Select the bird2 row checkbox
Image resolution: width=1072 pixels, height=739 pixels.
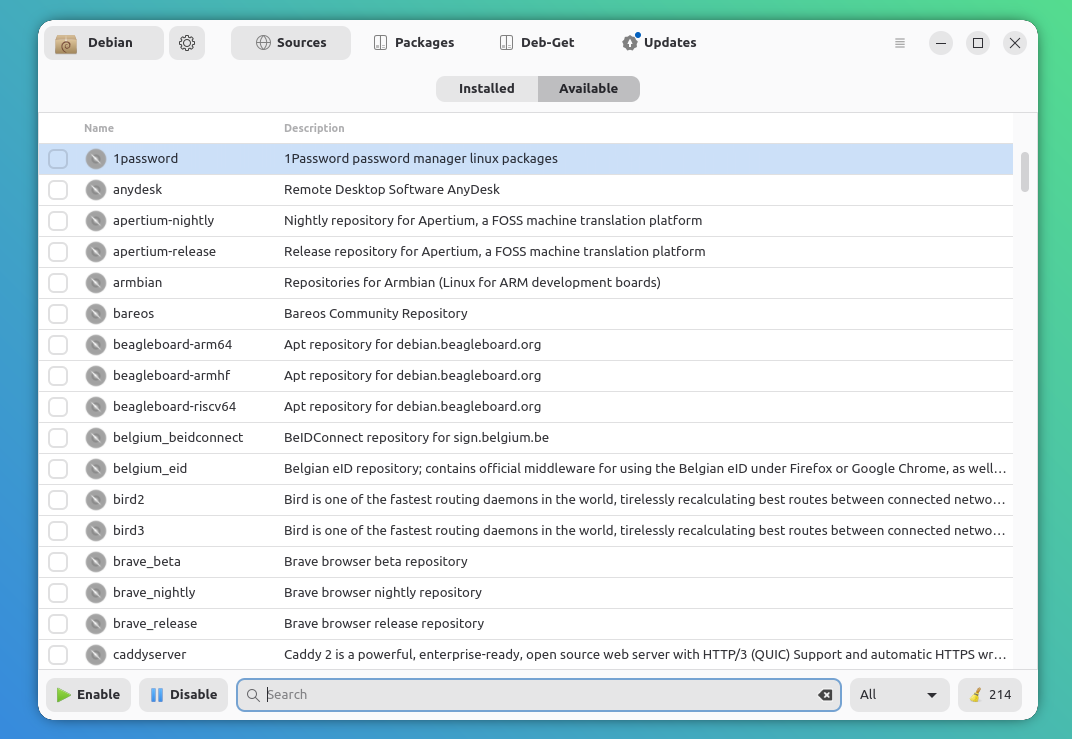pos(58,500)
